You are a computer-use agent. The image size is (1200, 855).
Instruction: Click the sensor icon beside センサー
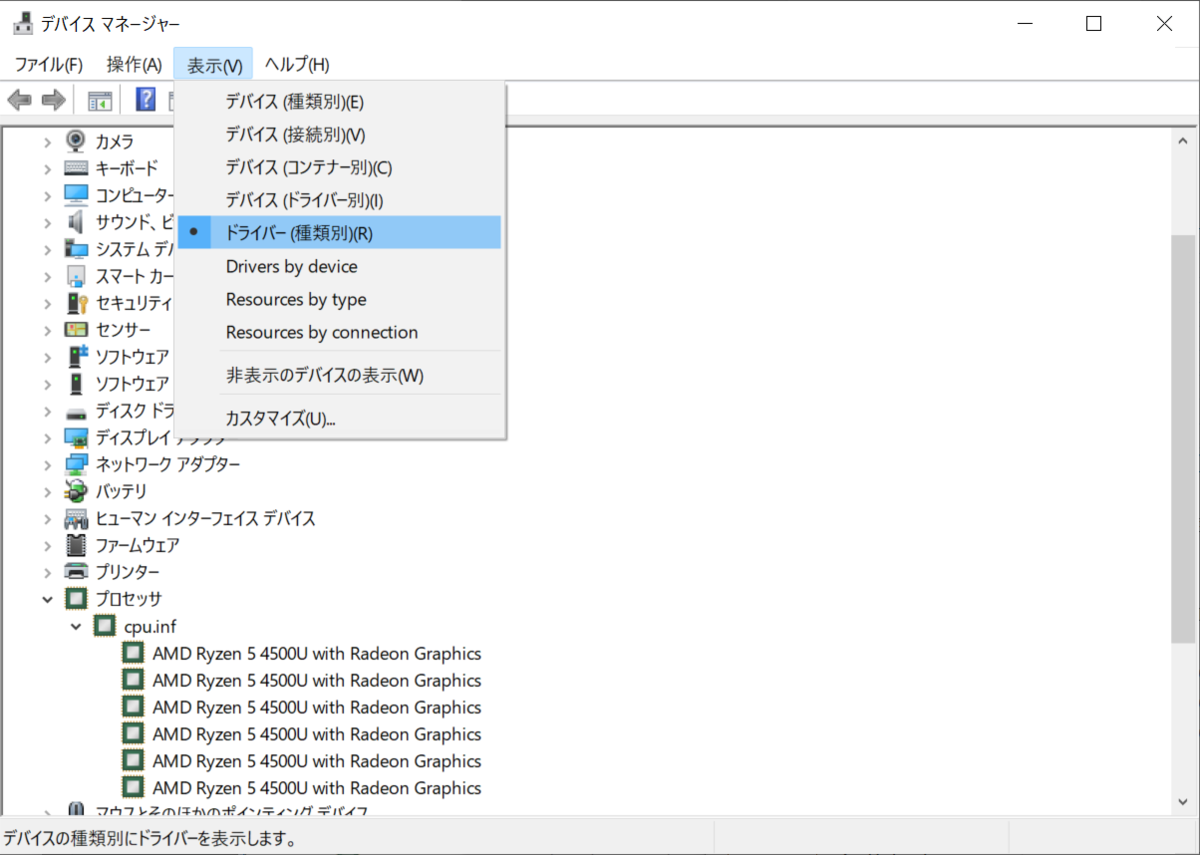(x=76, y=329)
